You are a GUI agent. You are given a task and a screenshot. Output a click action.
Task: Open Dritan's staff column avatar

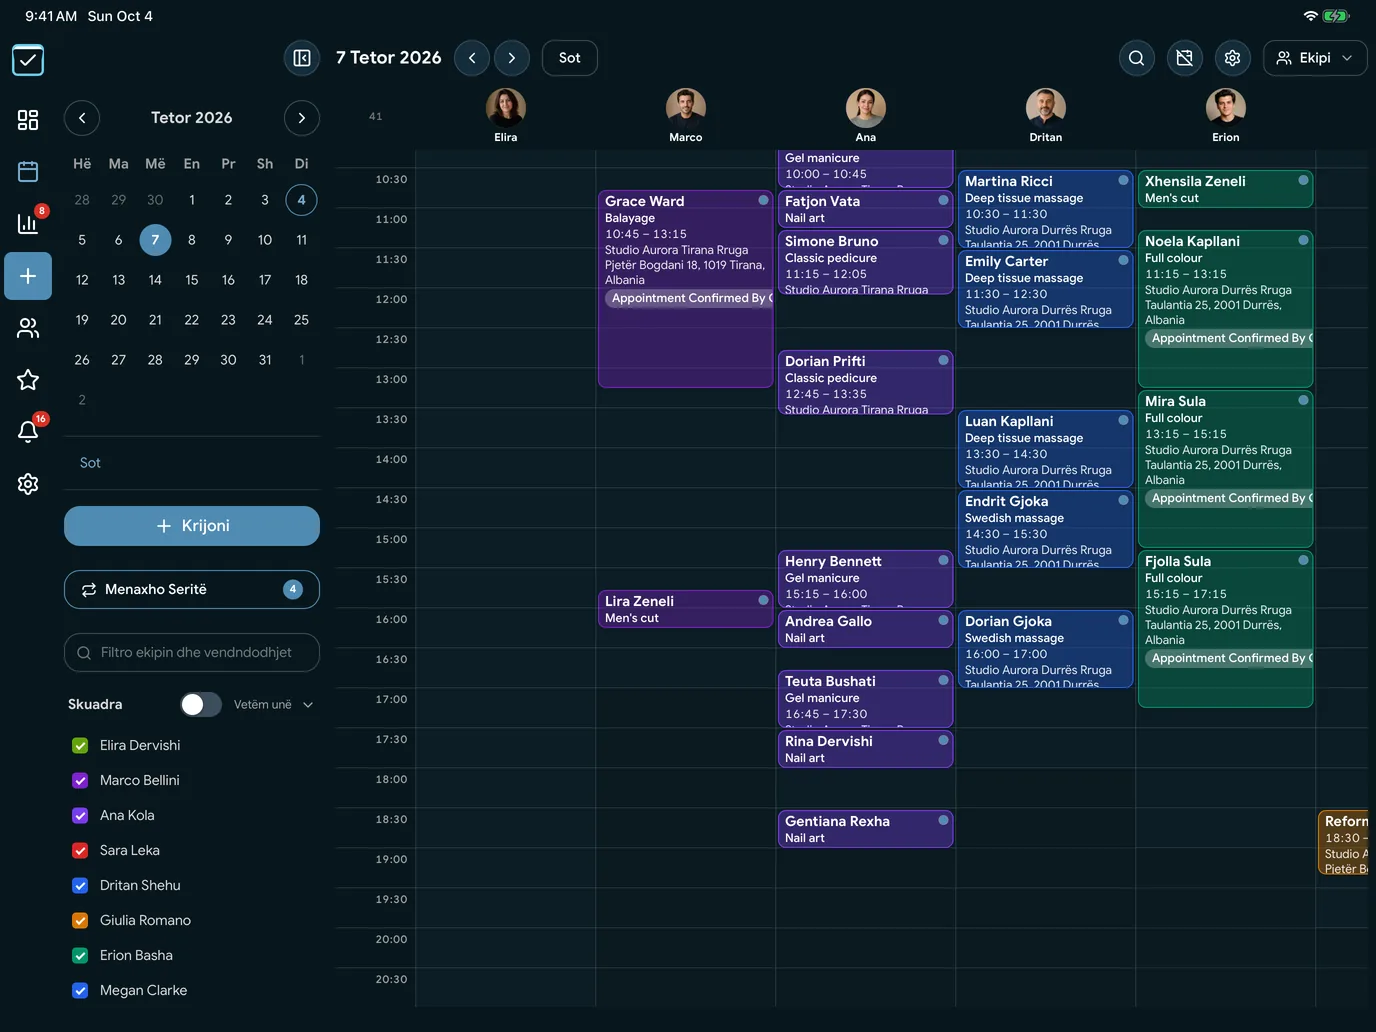[x=1046, y=107]
